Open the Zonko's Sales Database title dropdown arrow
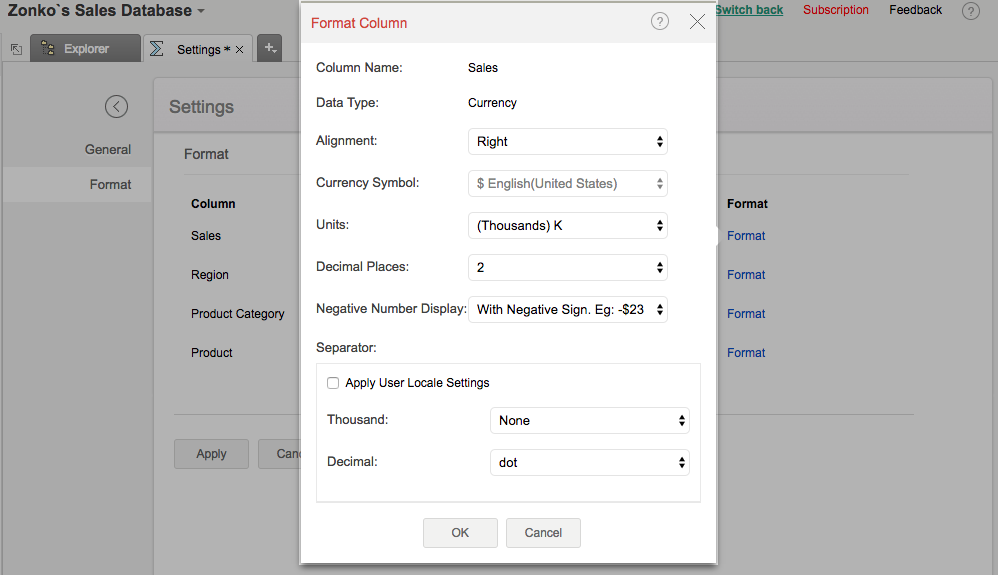 [201, 11]
